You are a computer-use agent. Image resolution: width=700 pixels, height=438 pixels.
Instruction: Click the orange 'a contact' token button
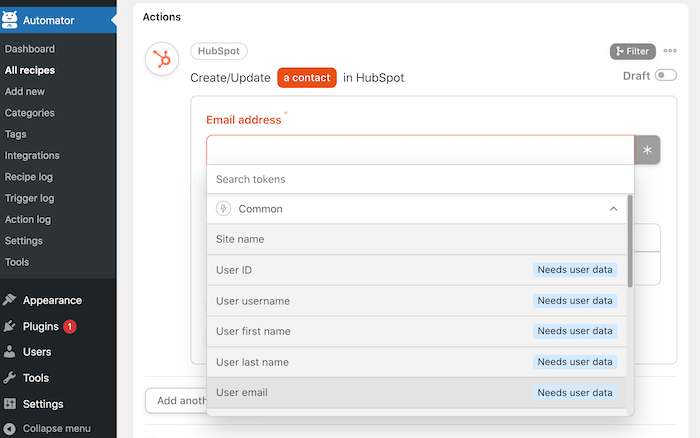pos(307,78)
